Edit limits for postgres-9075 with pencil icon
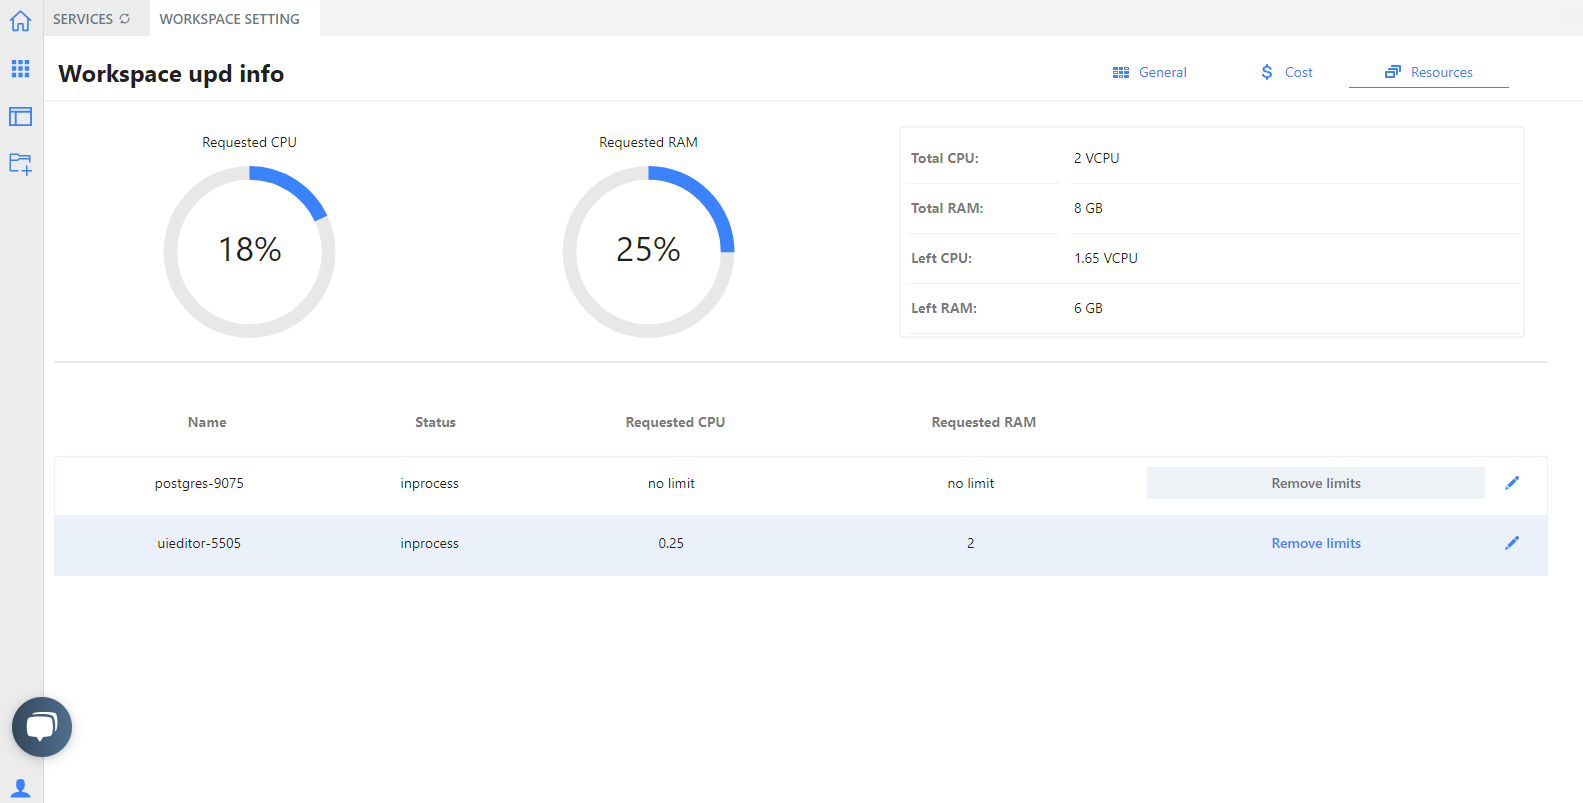The image size is (1583, 803). coord(1512,483)
